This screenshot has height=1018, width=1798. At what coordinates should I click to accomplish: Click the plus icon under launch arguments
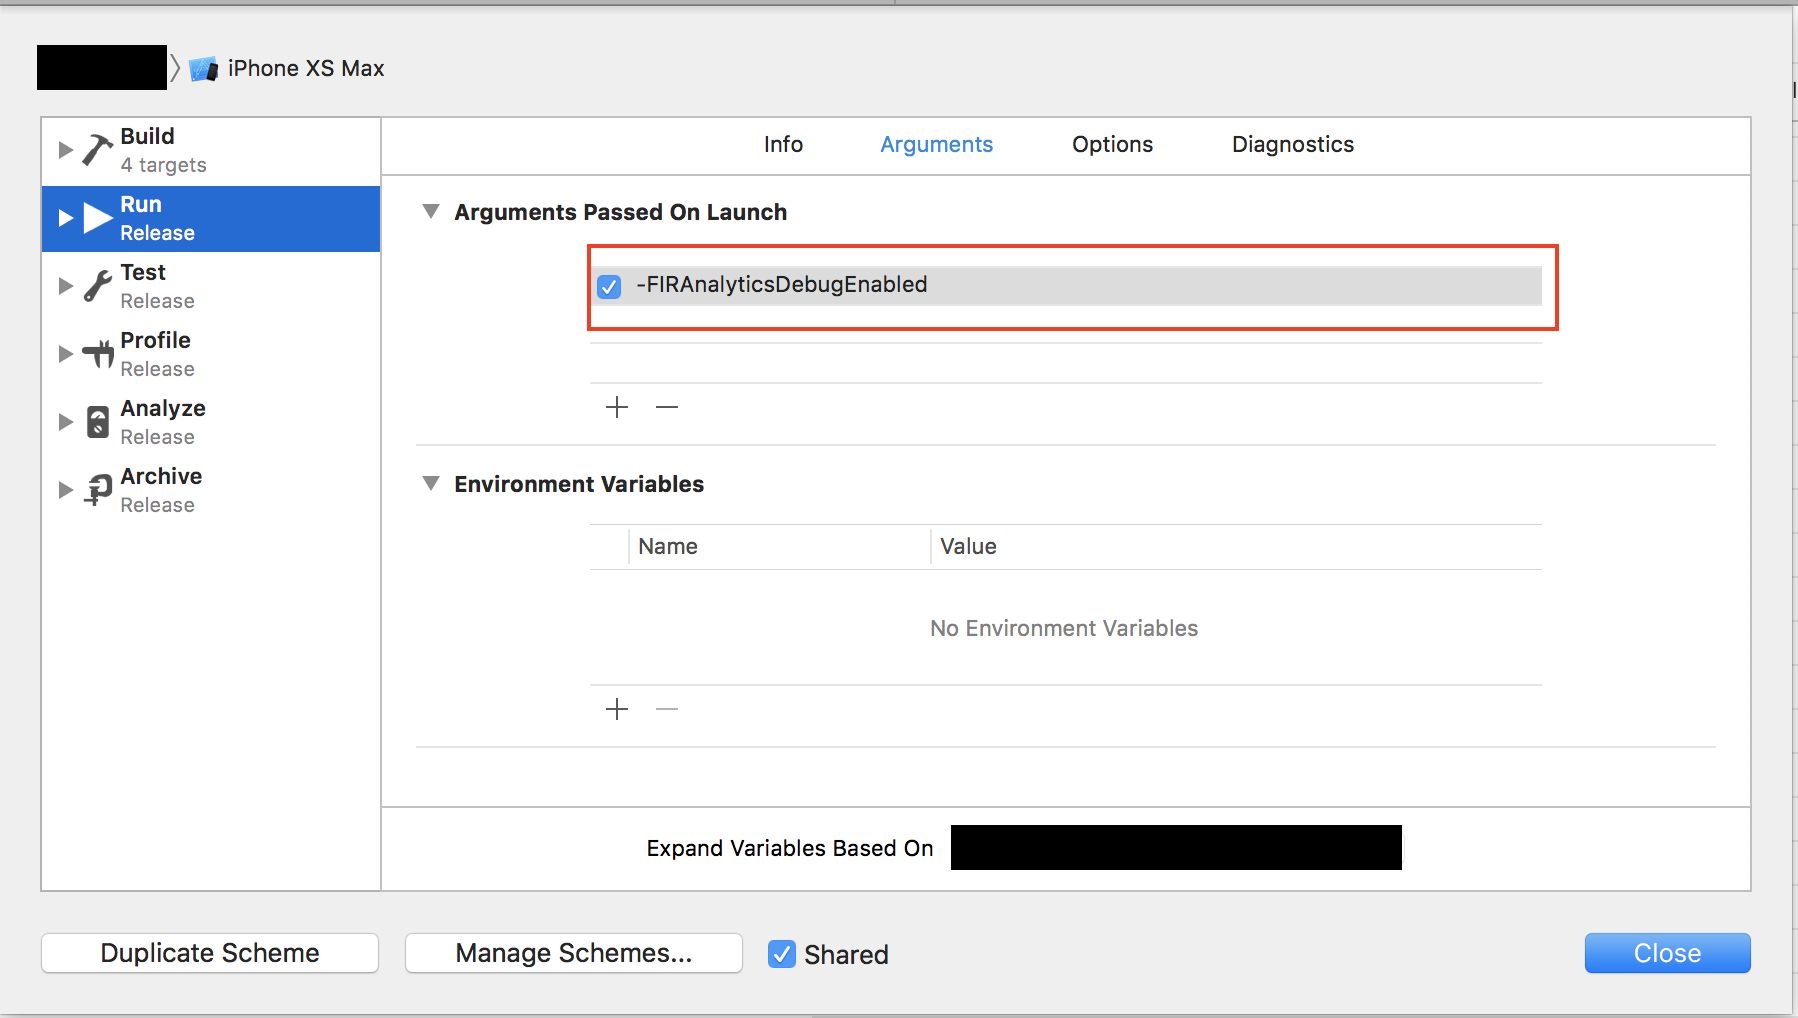[617, 407]
